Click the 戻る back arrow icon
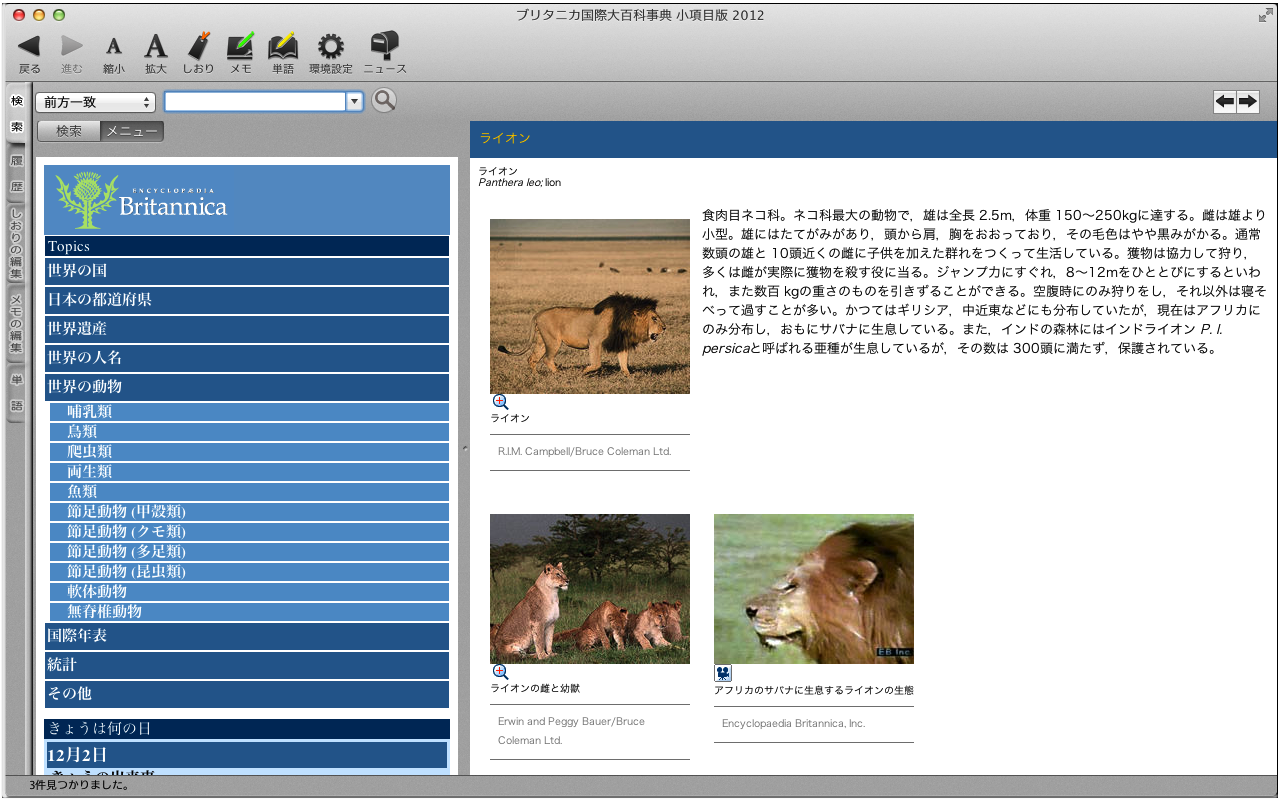 (29, 46)
